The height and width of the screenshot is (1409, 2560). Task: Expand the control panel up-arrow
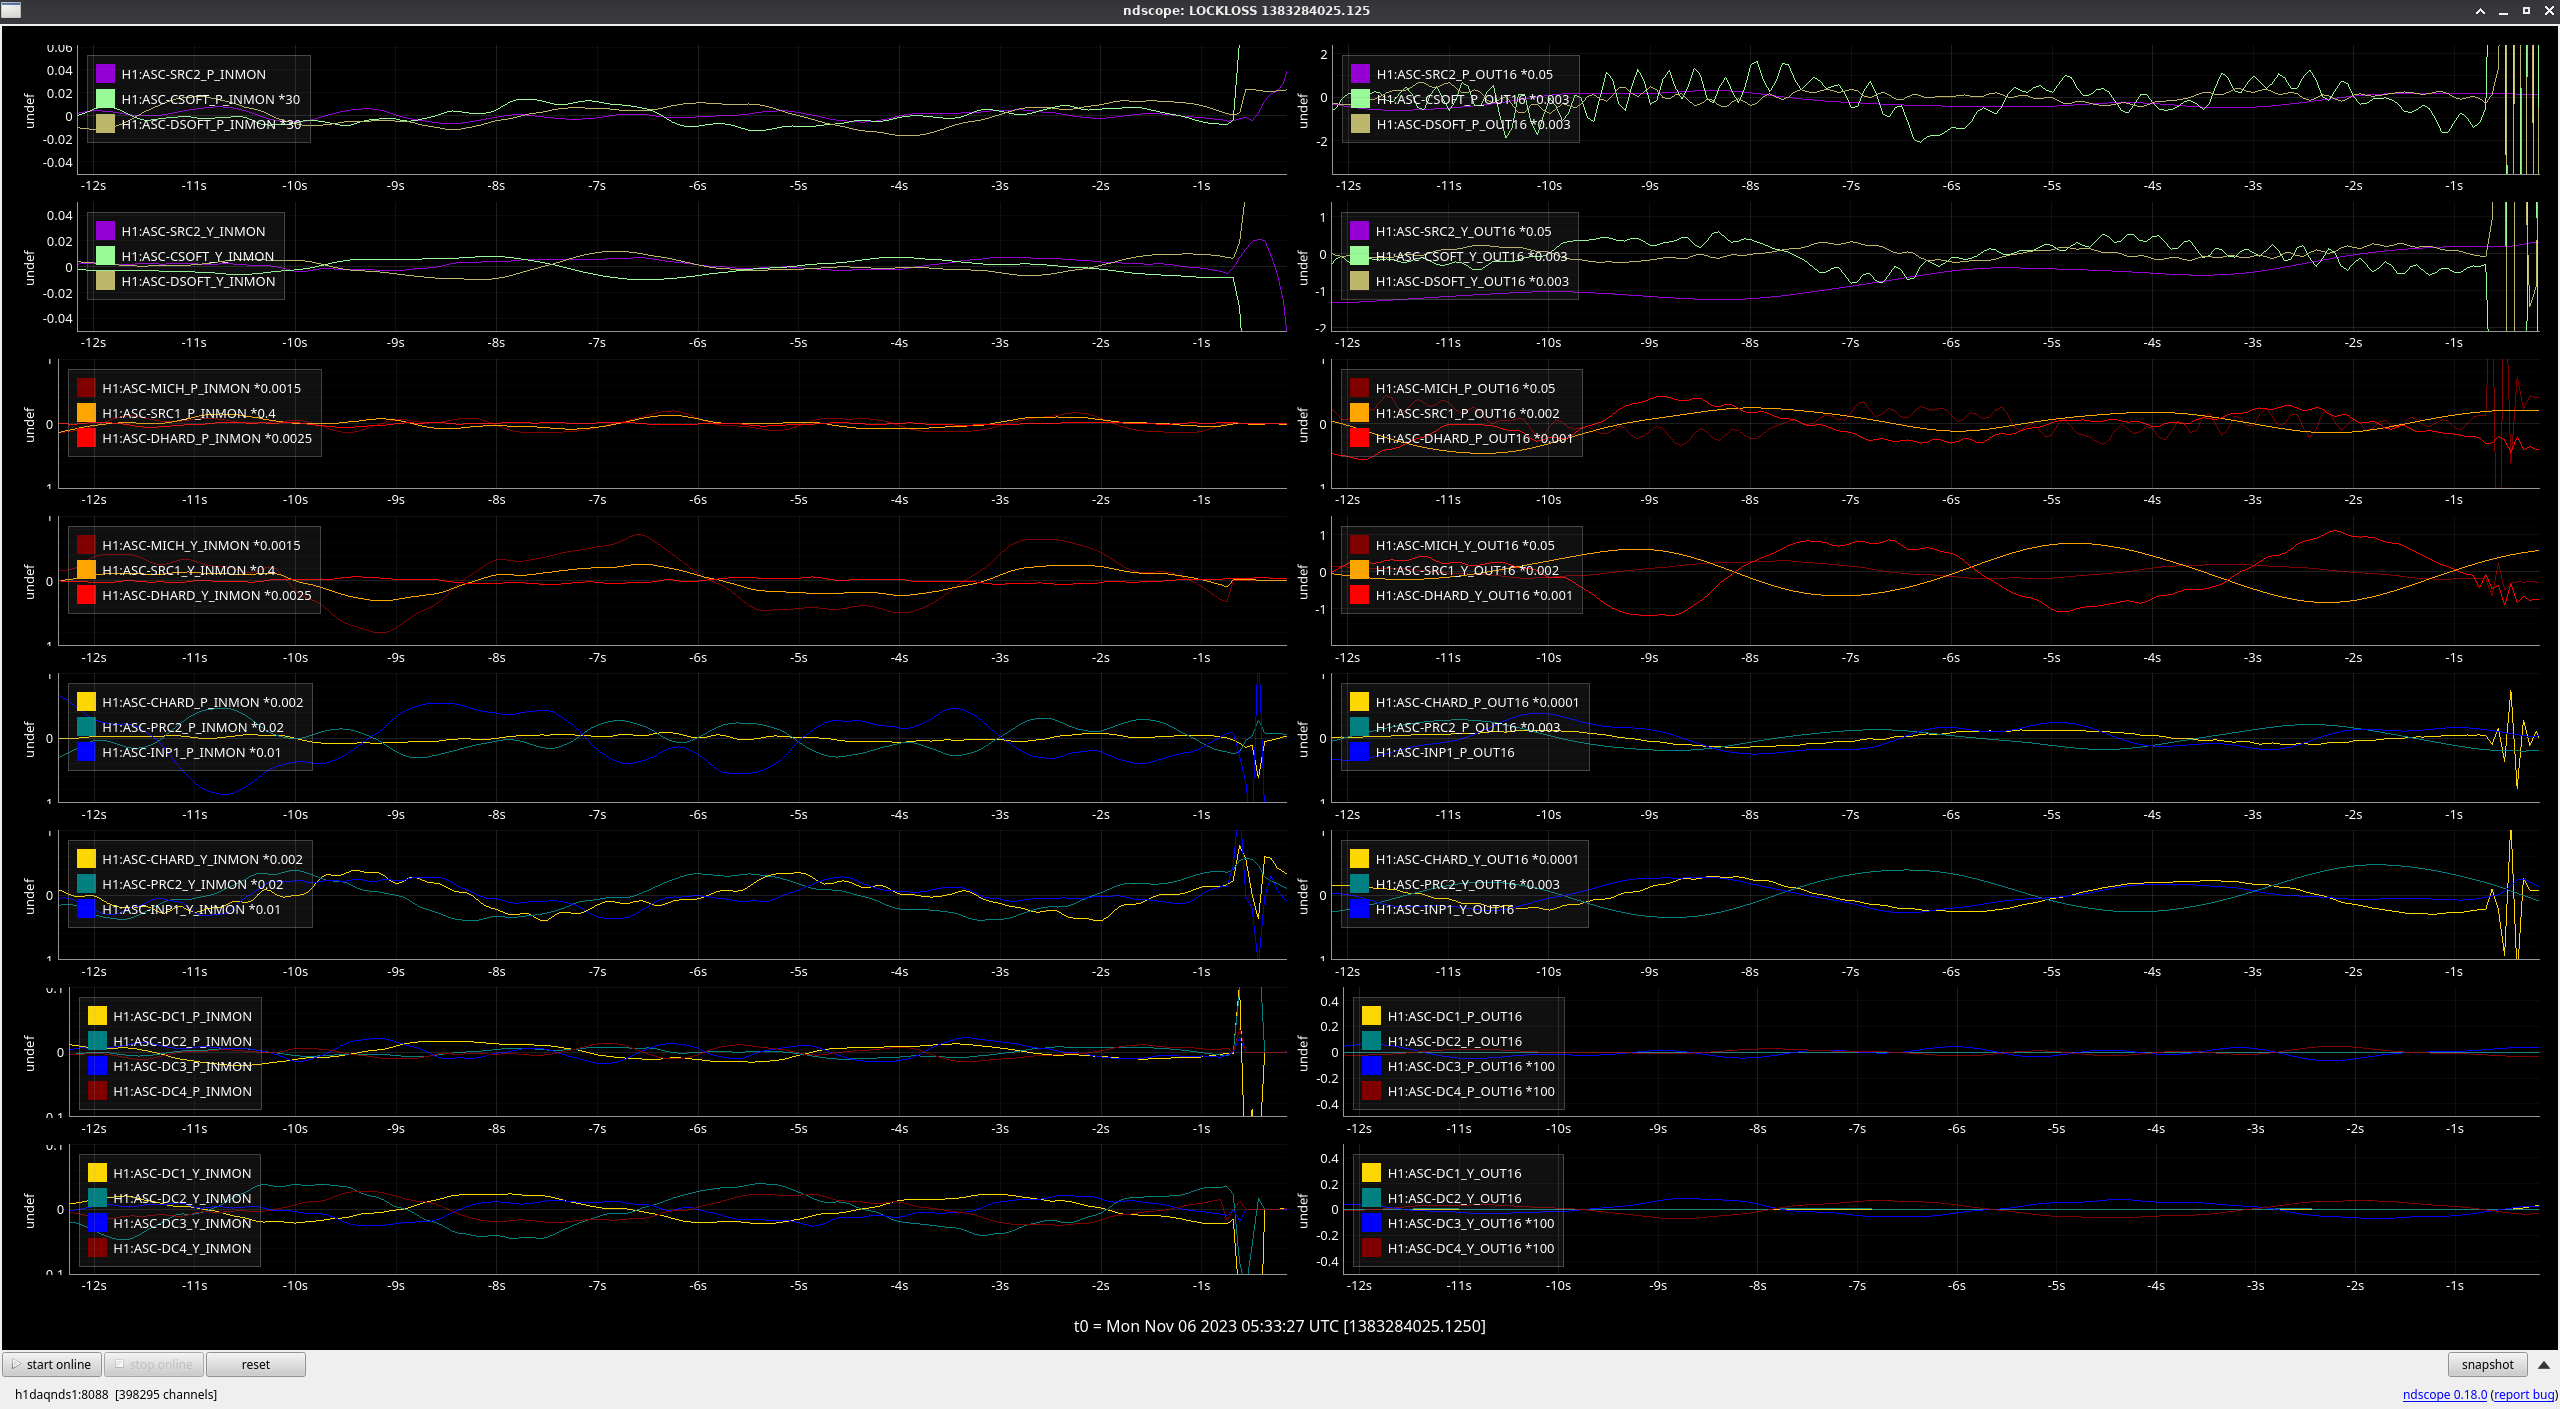pos(2544,1364)
